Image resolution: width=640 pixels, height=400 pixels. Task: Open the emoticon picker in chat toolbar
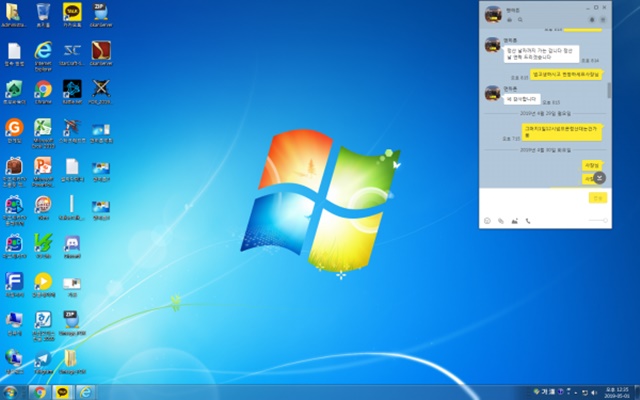[x=487, y=221]
